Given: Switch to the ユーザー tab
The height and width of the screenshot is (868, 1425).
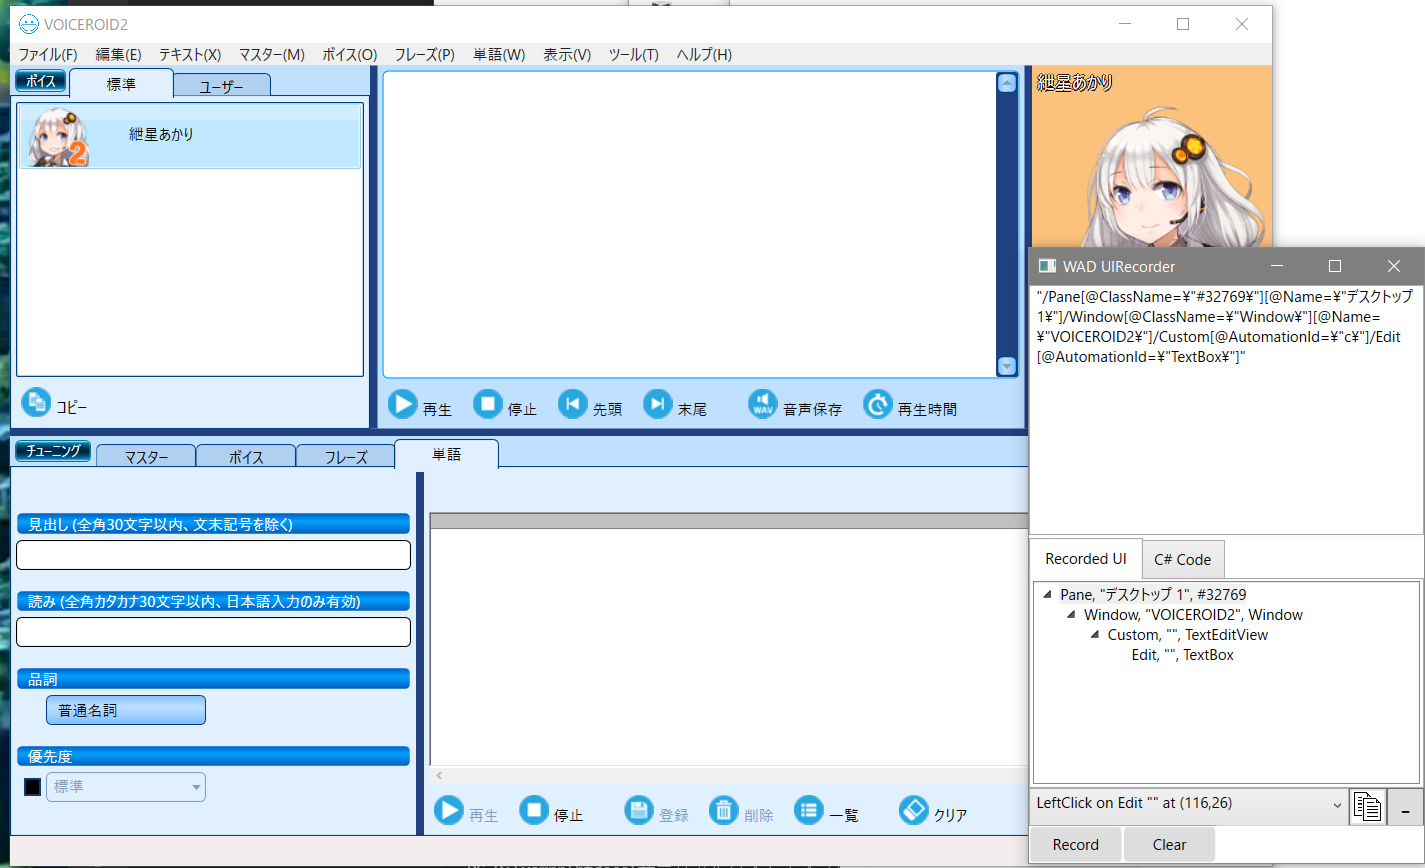Looking at the screenshot, I should point(221,85).
